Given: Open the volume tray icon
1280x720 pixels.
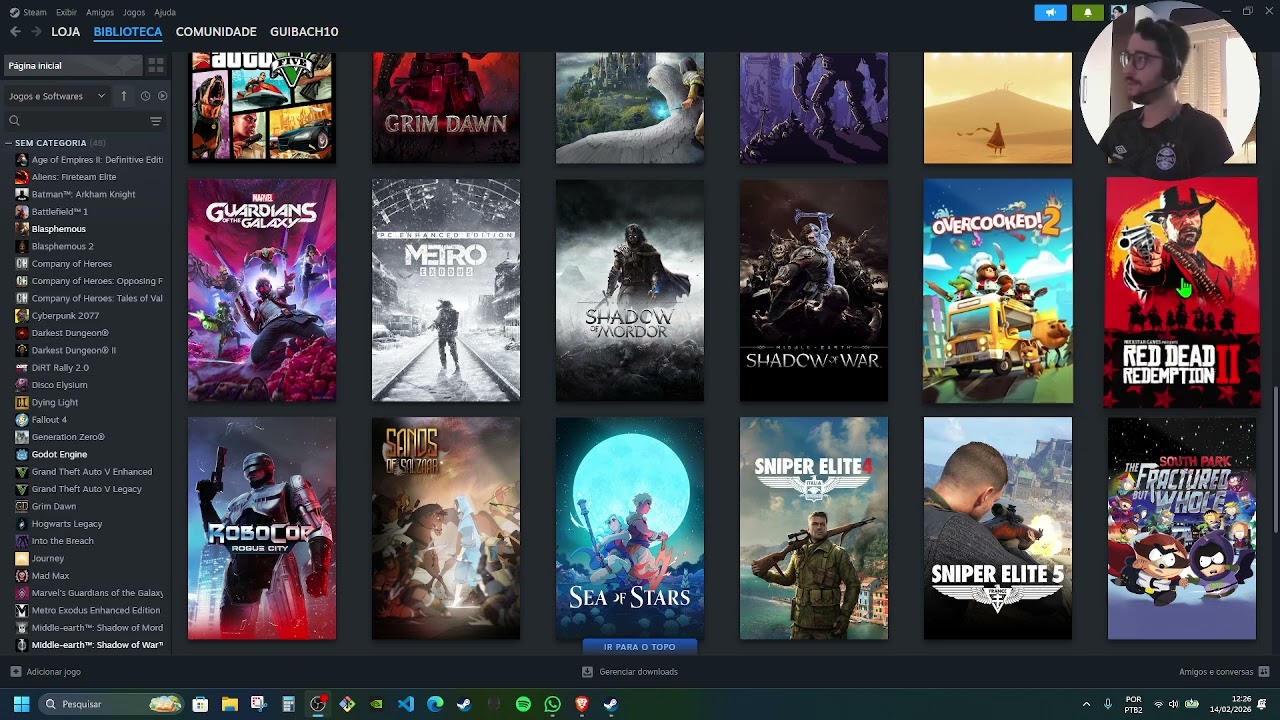Looking at the screenshot, I should [x=1173, y=704].
